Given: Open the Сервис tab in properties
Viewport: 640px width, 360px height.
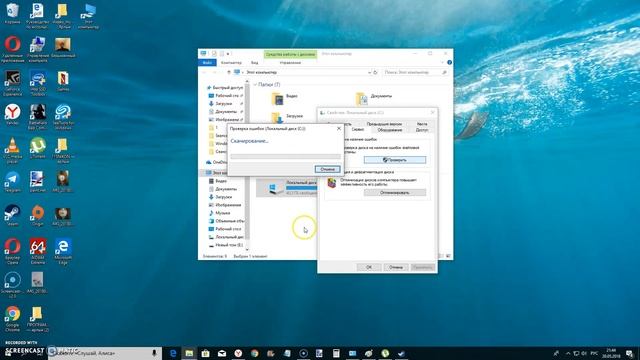Looking at the screenshot, I should coord(358,129).
